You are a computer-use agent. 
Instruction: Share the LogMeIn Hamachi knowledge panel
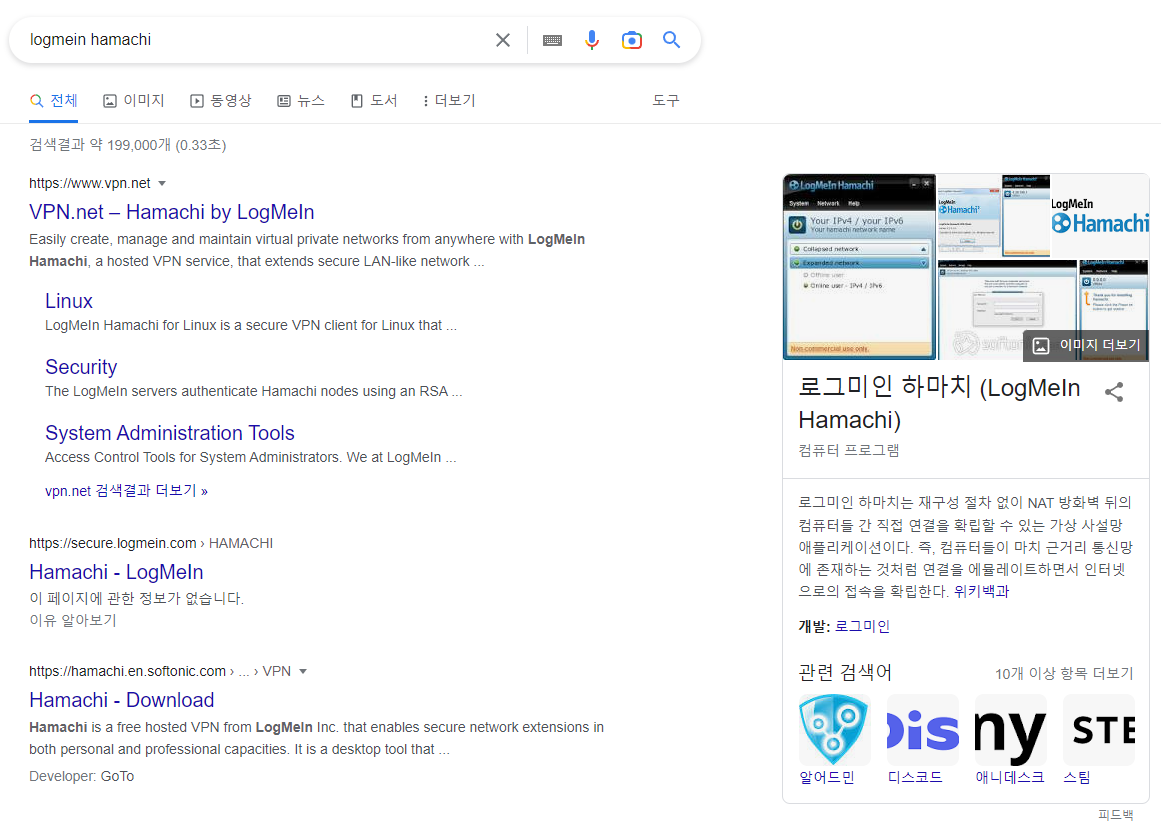[x=1114, y=392]
